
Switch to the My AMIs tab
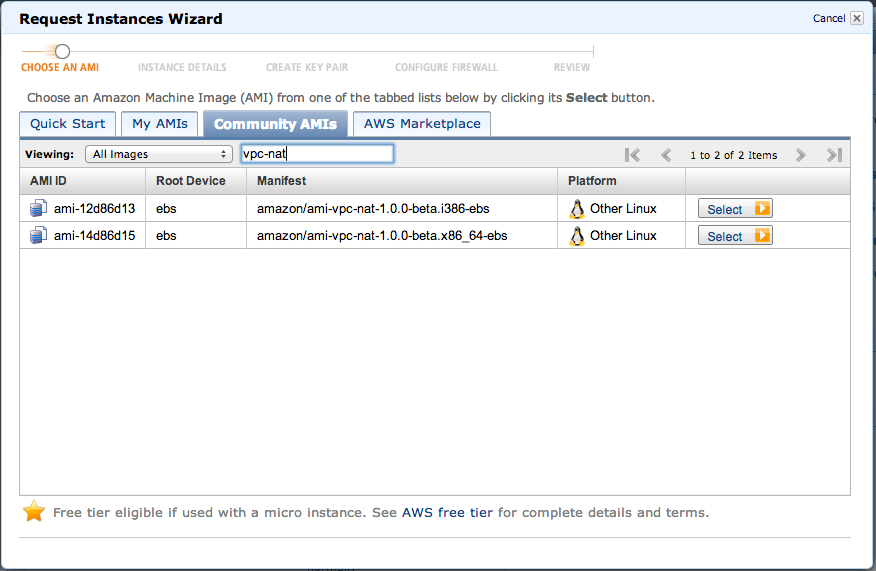[160, 123]
